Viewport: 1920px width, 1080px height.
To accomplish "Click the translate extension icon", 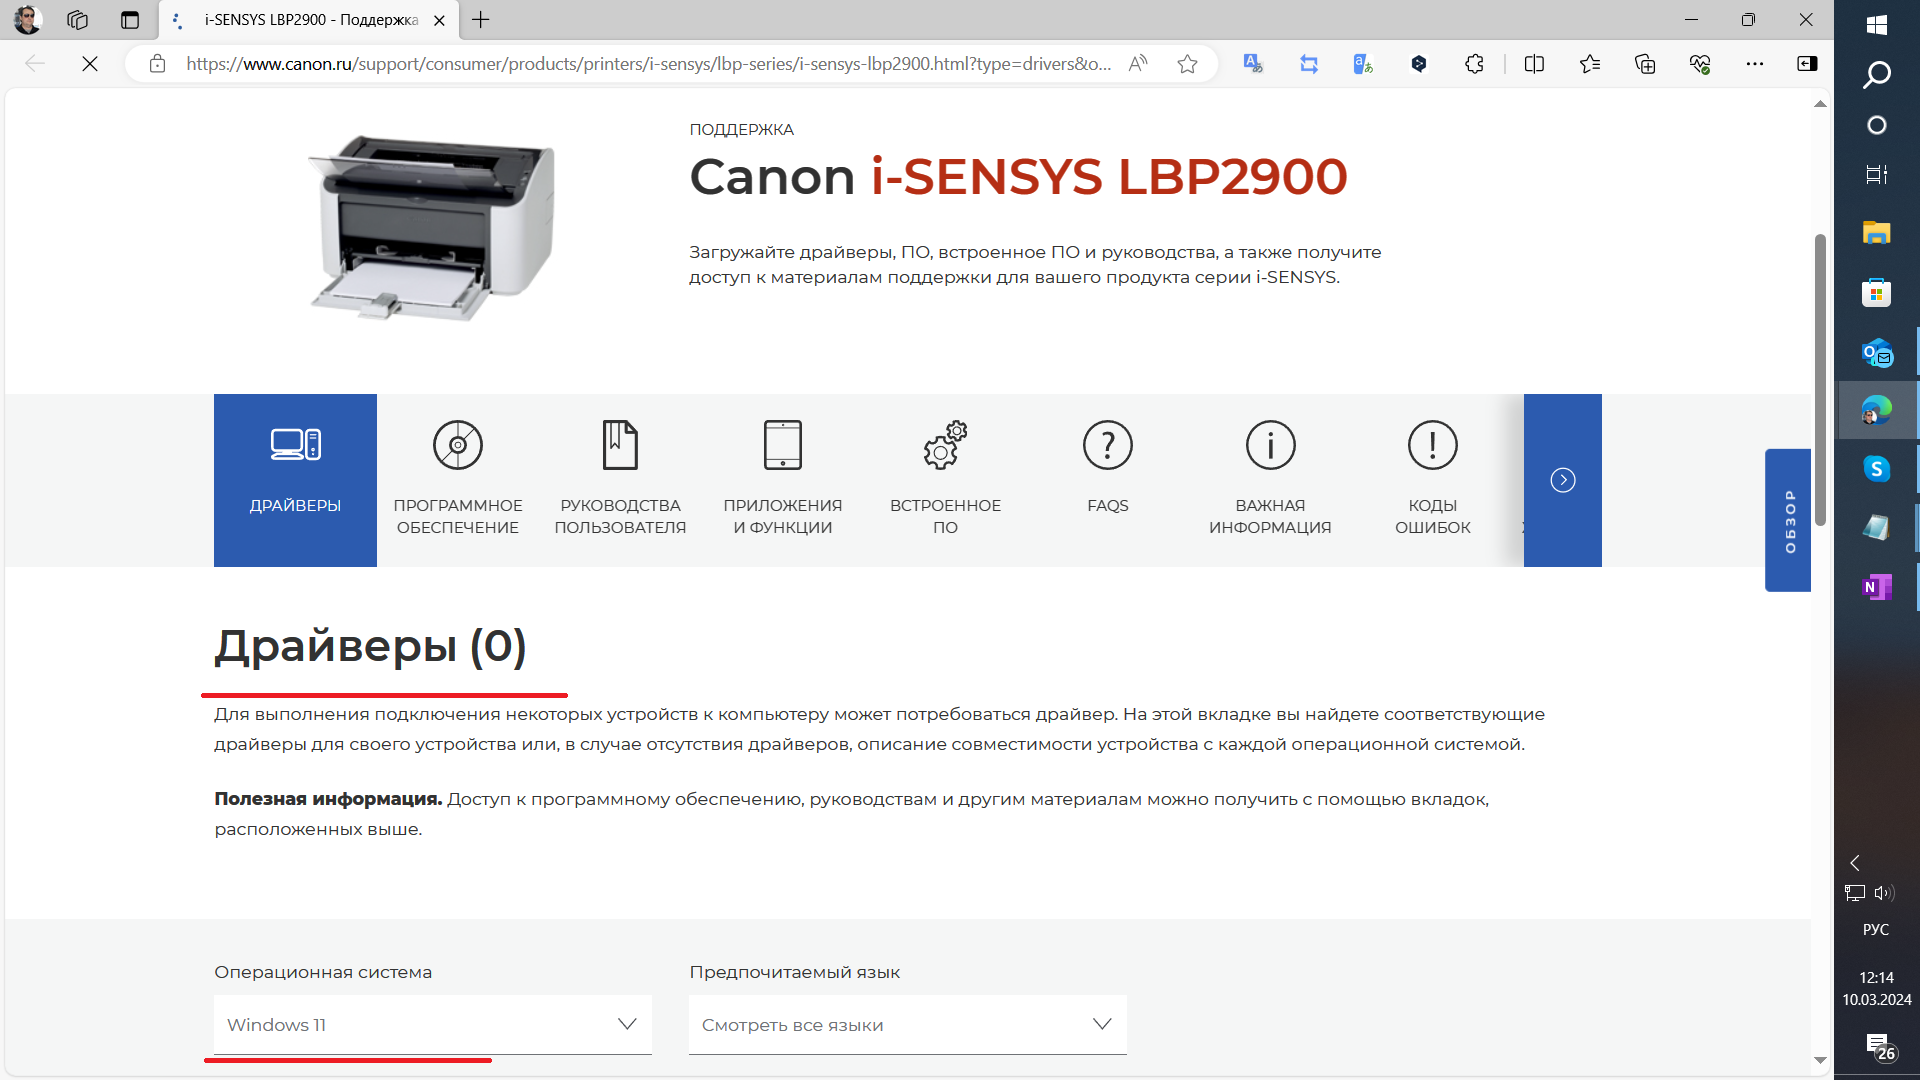I will coord(1253,64).
